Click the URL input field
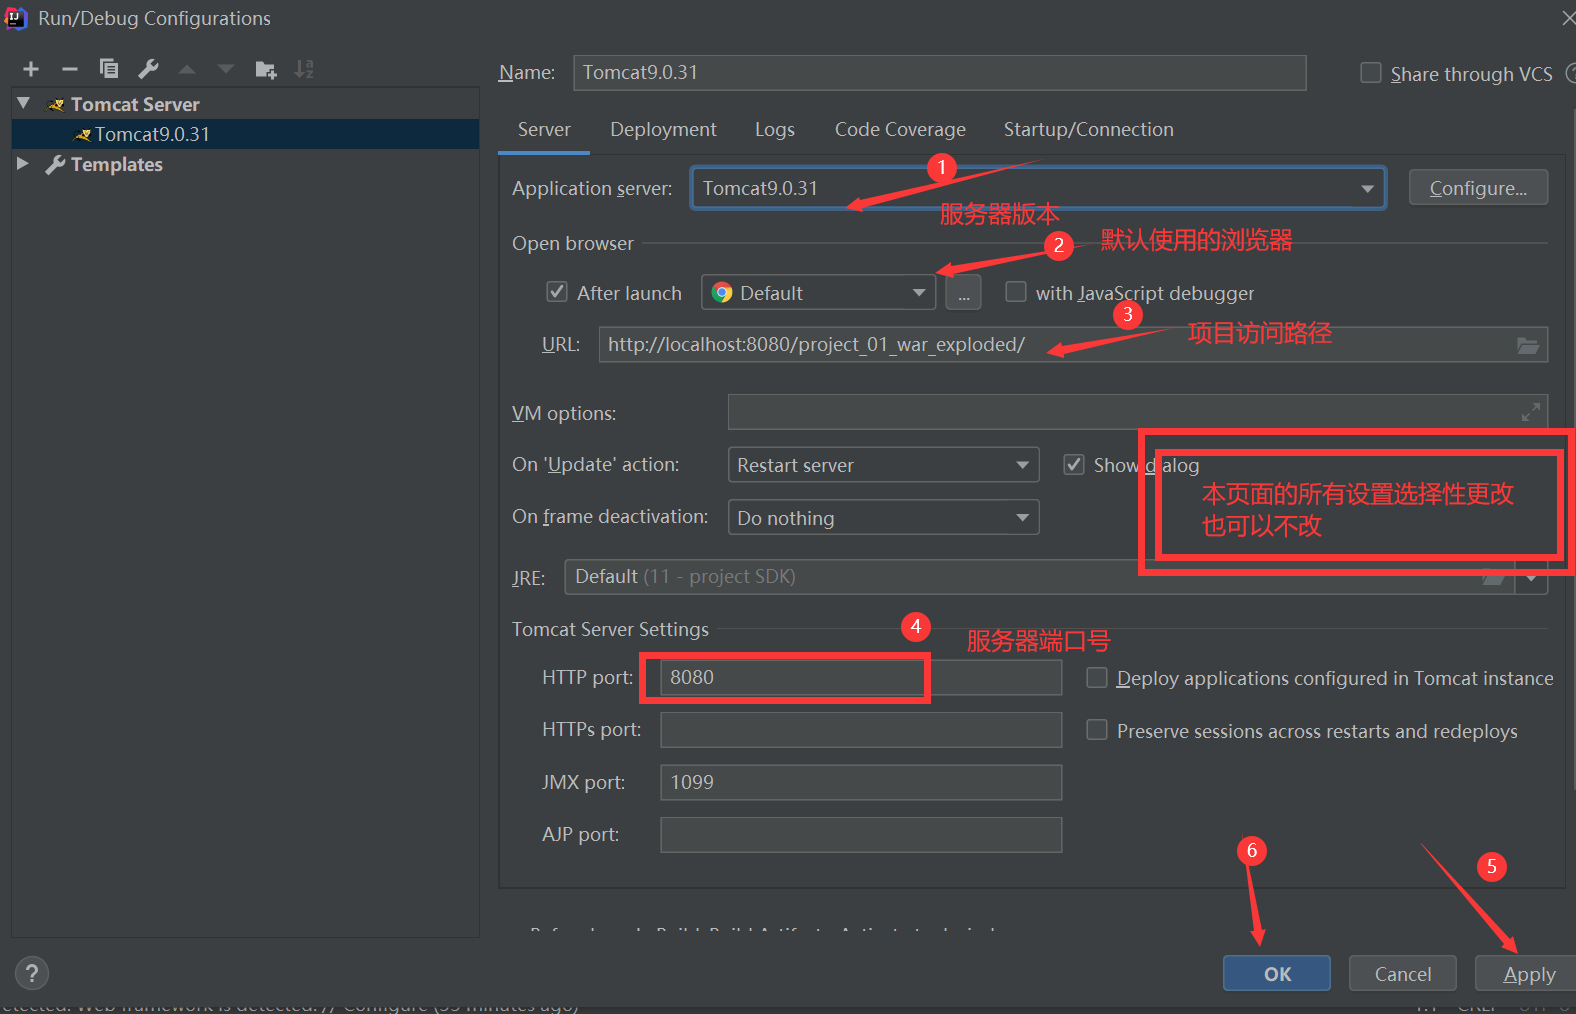The image size is (1576, 1014). (1073, 345)
